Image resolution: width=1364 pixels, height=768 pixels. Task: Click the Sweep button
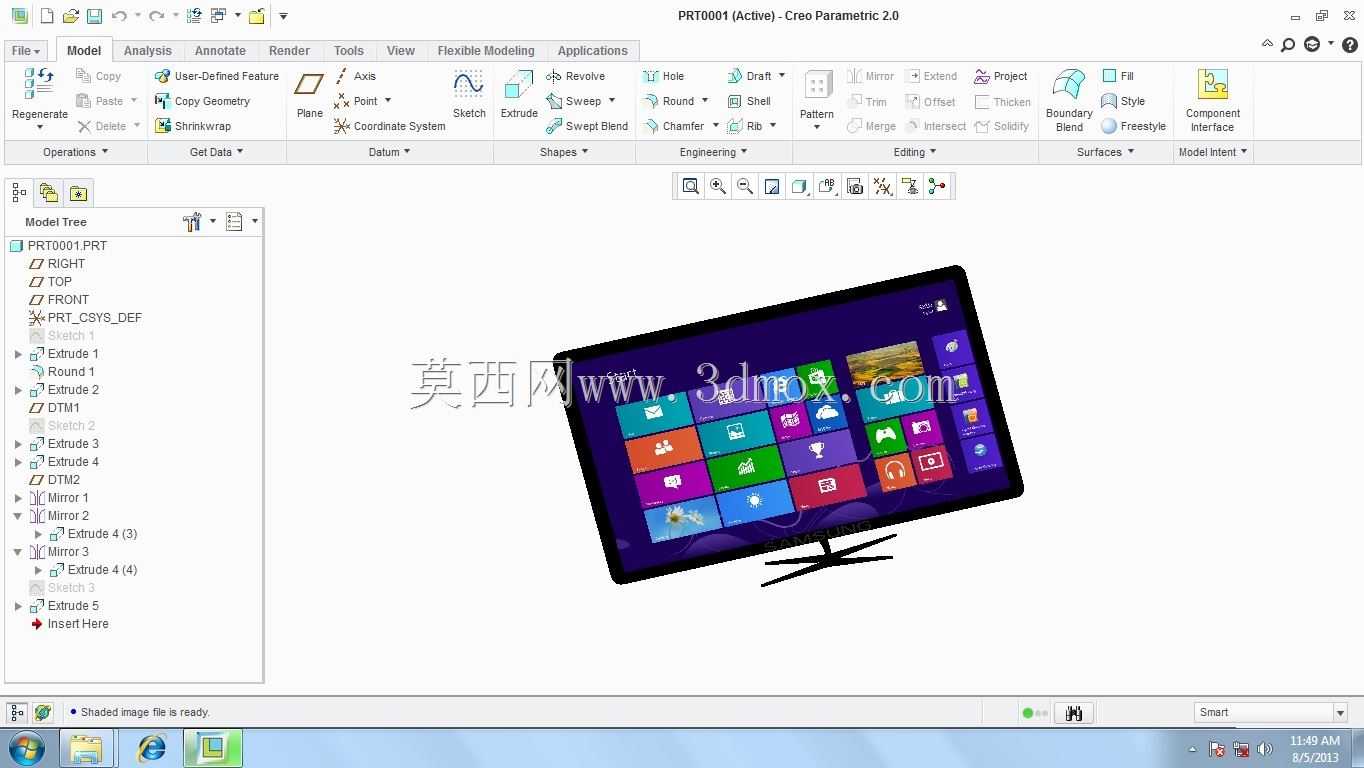(x=574, y=101)
